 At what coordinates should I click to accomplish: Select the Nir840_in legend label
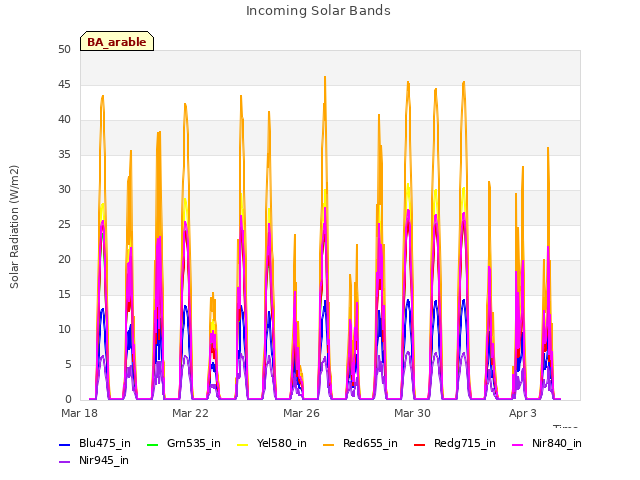(x=557, y=444)
